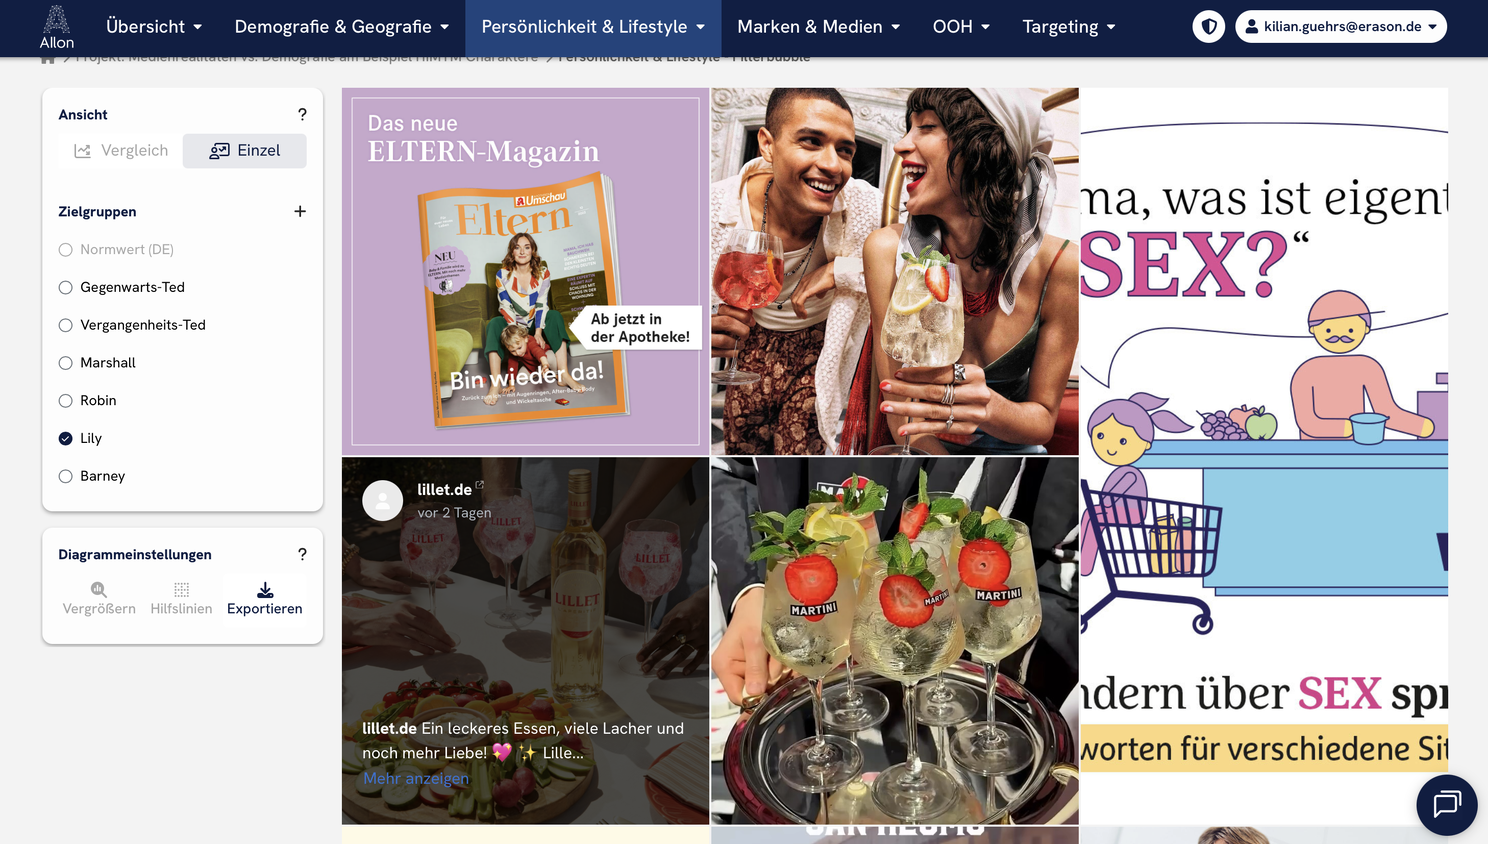
Task: Select the Vergrößern magnifier icon
Action: 99,590
